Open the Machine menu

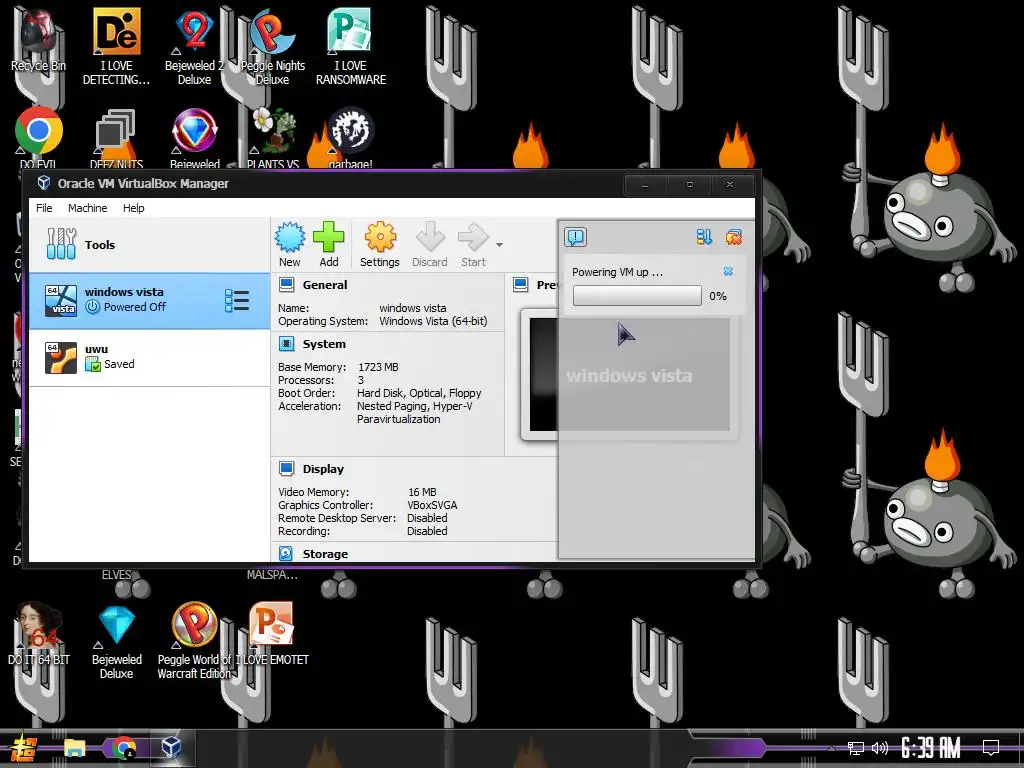click(x=88, y=208)
